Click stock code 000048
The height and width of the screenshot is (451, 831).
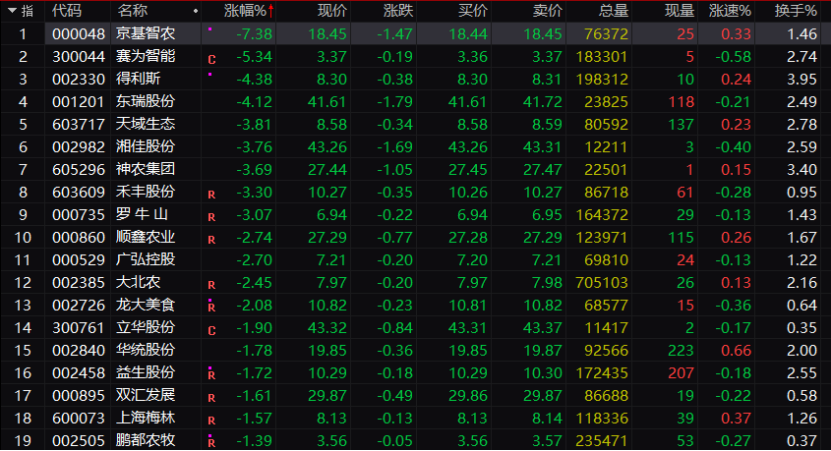coord(78,34)
